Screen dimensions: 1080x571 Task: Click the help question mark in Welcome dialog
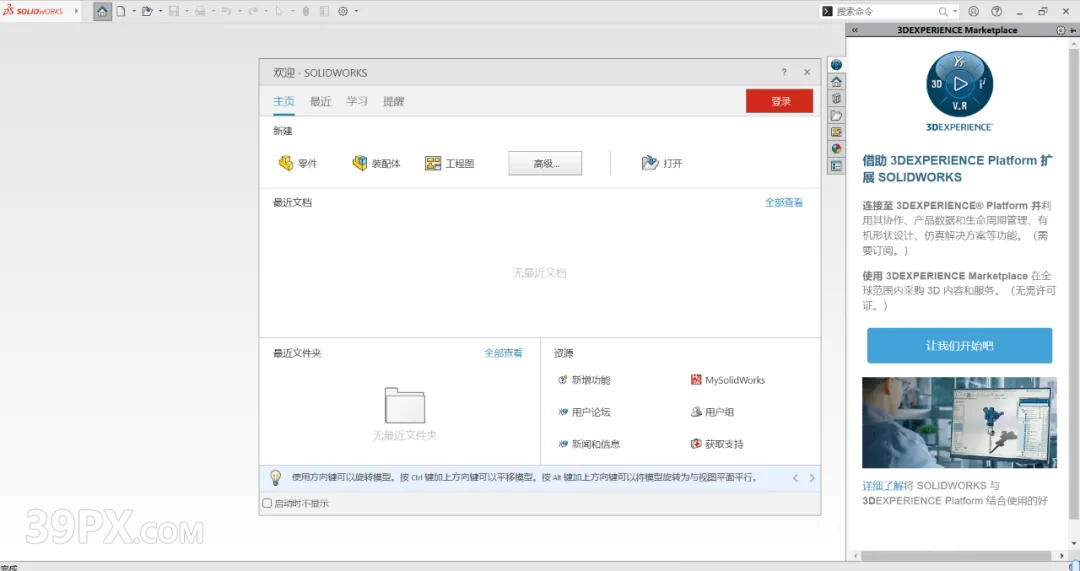(784, 72)
